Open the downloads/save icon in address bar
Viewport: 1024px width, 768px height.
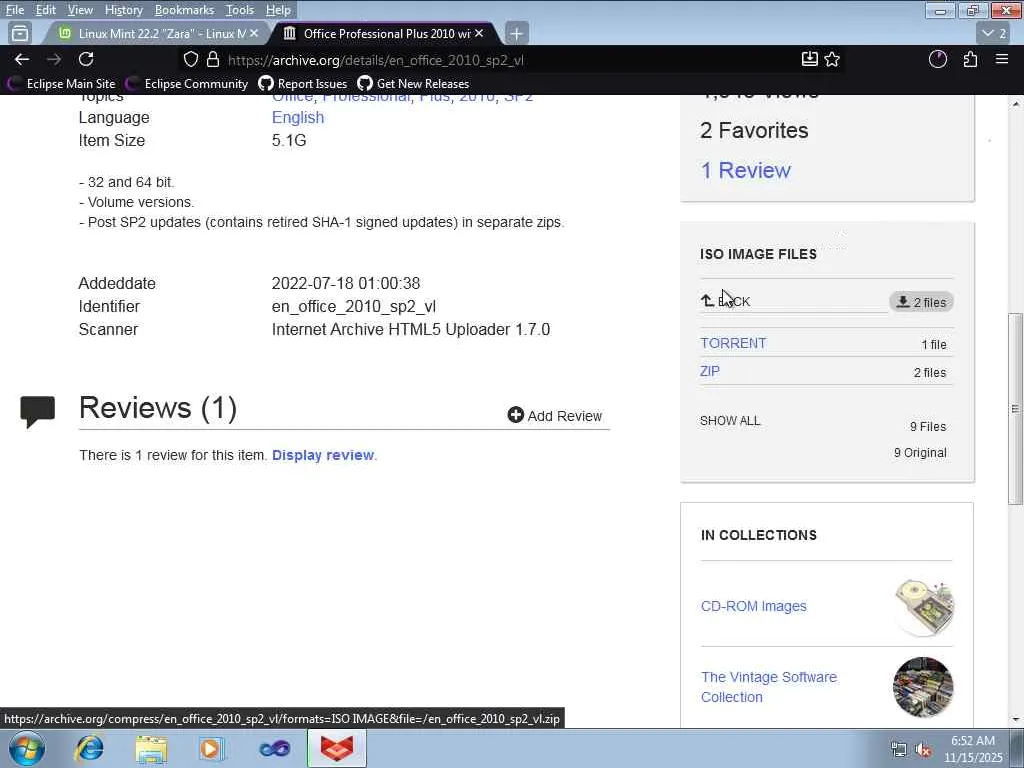[x=809, y=59]
